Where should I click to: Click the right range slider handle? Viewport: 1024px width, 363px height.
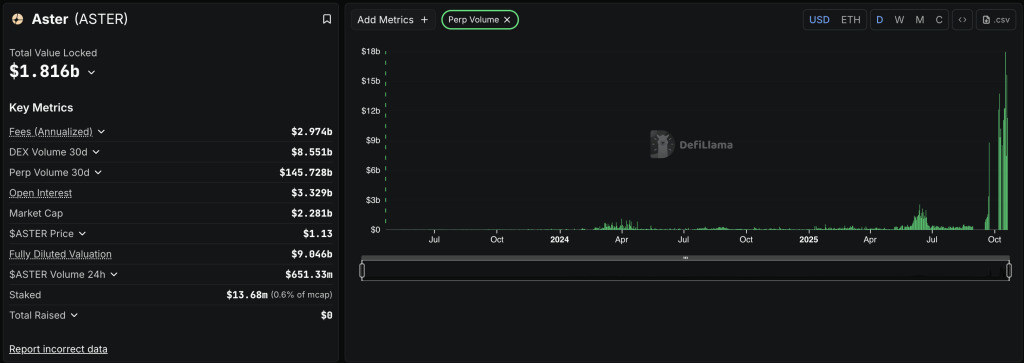(x=1009, y=270)
